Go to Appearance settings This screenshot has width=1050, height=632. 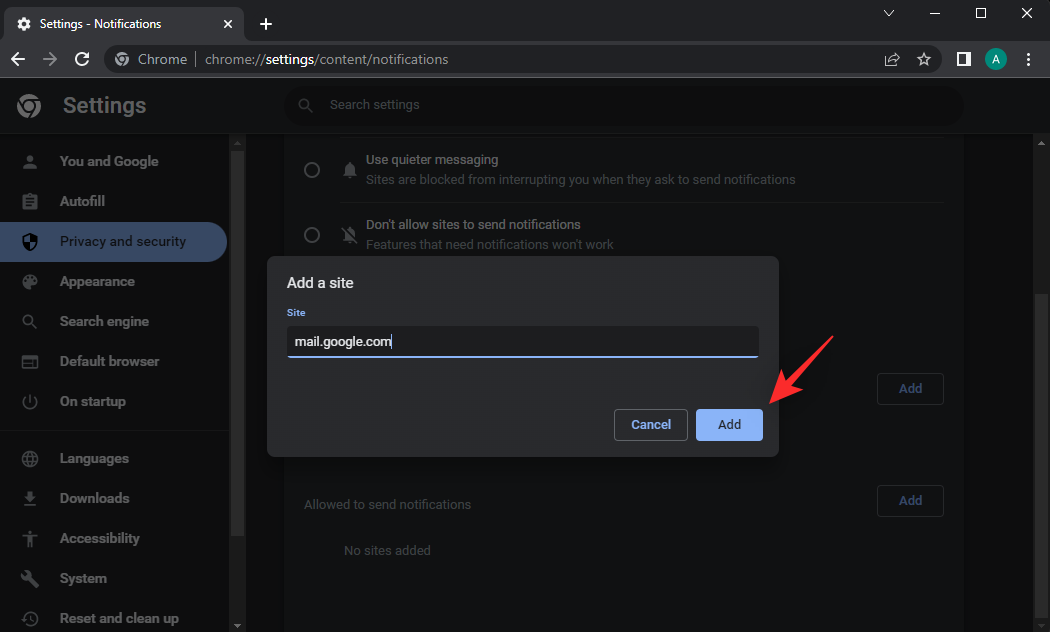(97, 281)
